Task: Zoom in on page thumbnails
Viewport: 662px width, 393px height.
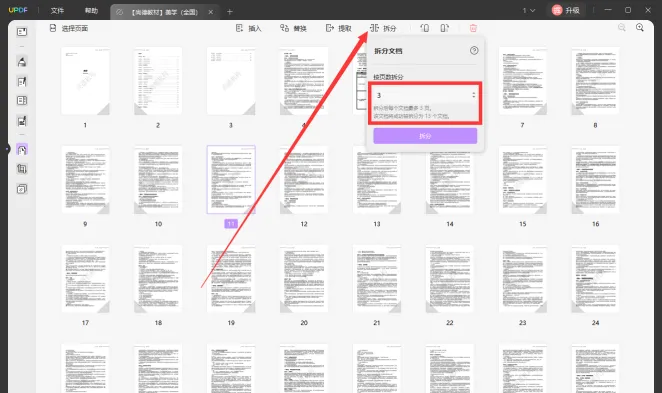Action: click(640, 27)
